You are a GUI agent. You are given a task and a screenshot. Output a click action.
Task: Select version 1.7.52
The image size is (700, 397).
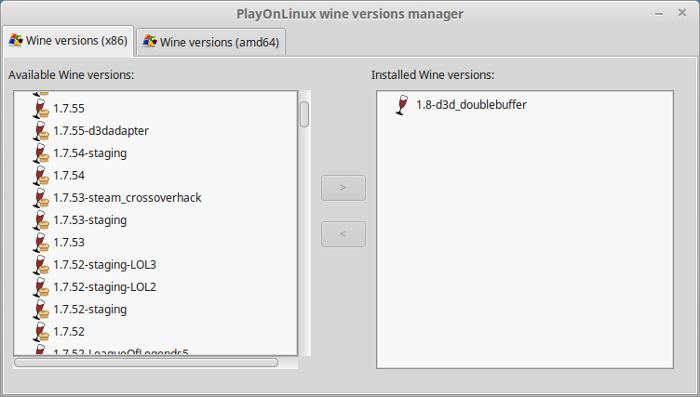coord(69,332)
